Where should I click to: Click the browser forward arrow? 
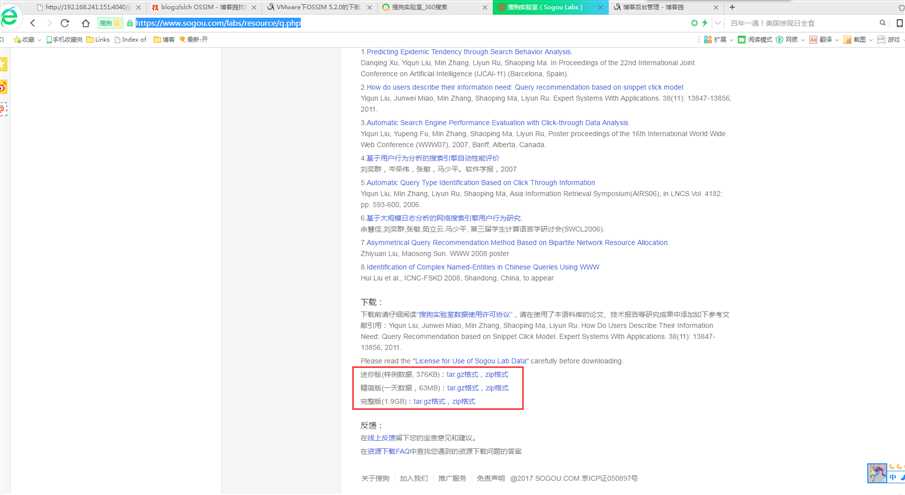coord(49,23)
